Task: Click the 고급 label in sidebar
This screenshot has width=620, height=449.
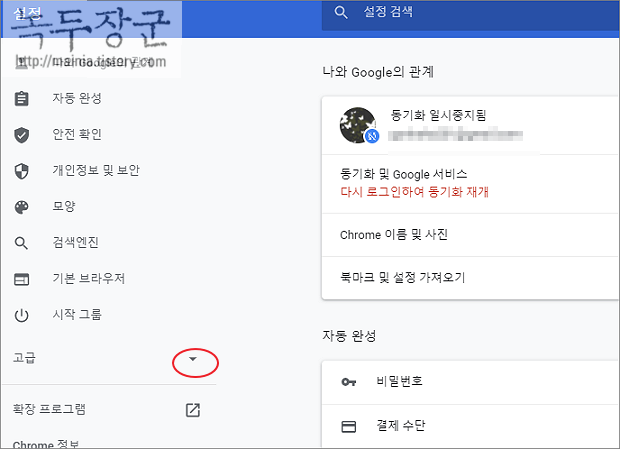Action: pos(25,358)
